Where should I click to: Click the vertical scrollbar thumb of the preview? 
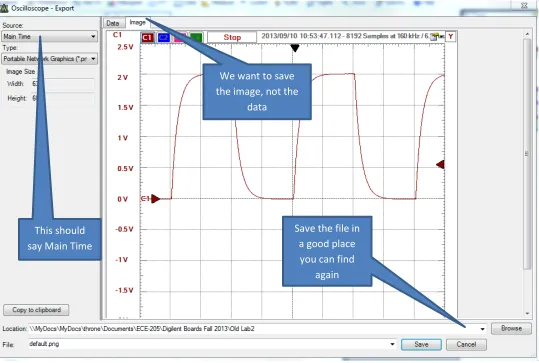click(x=527, y=154)
